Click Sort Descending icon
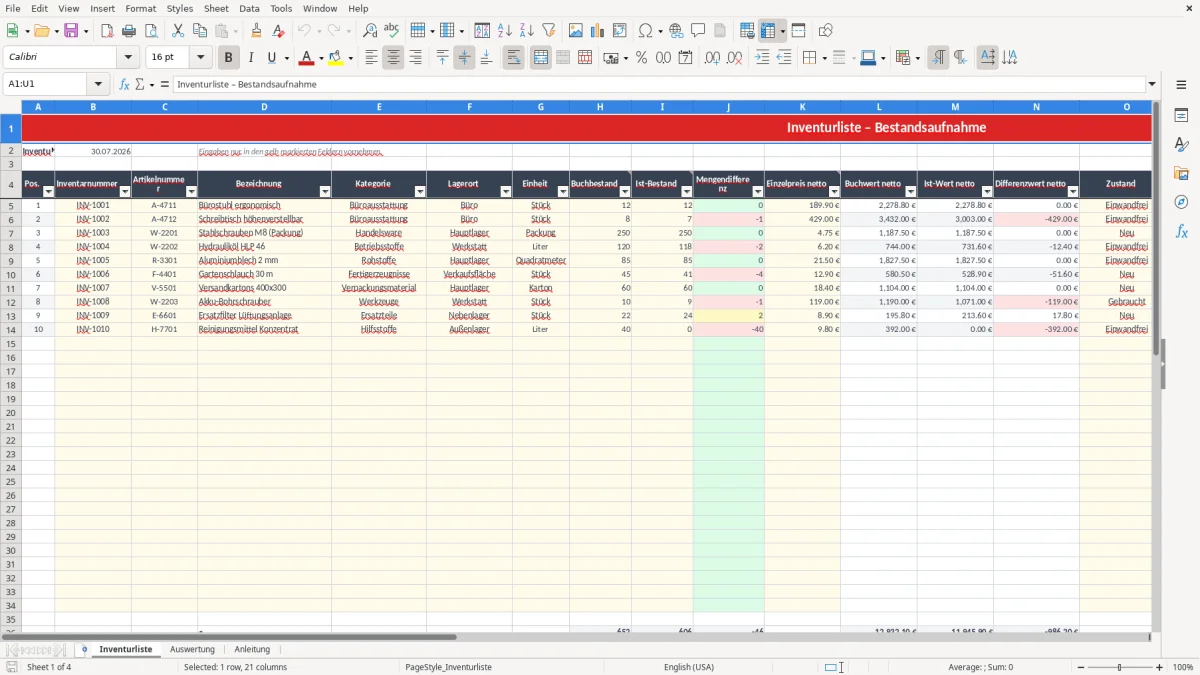The height and width of the screenshot is (675, 1200). [527, 31]
